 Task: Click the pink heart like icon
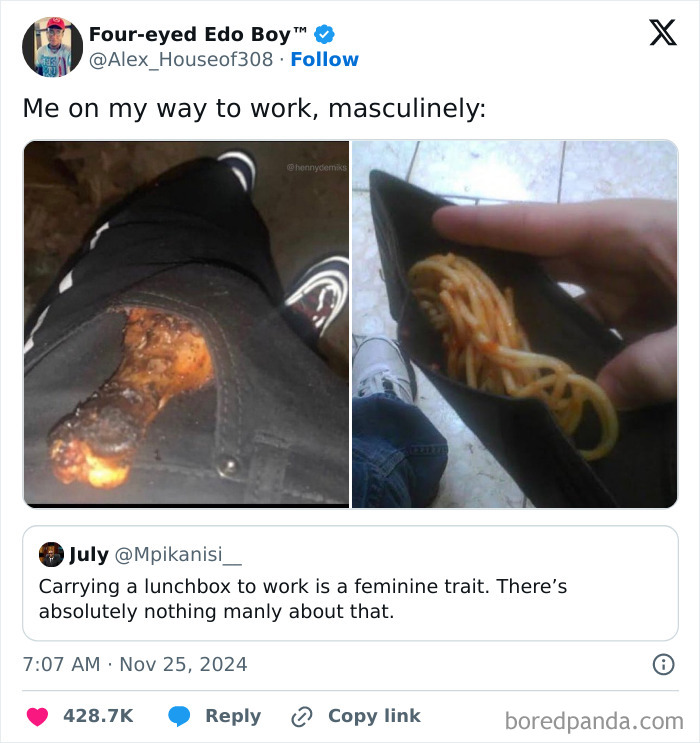[37, 716]
